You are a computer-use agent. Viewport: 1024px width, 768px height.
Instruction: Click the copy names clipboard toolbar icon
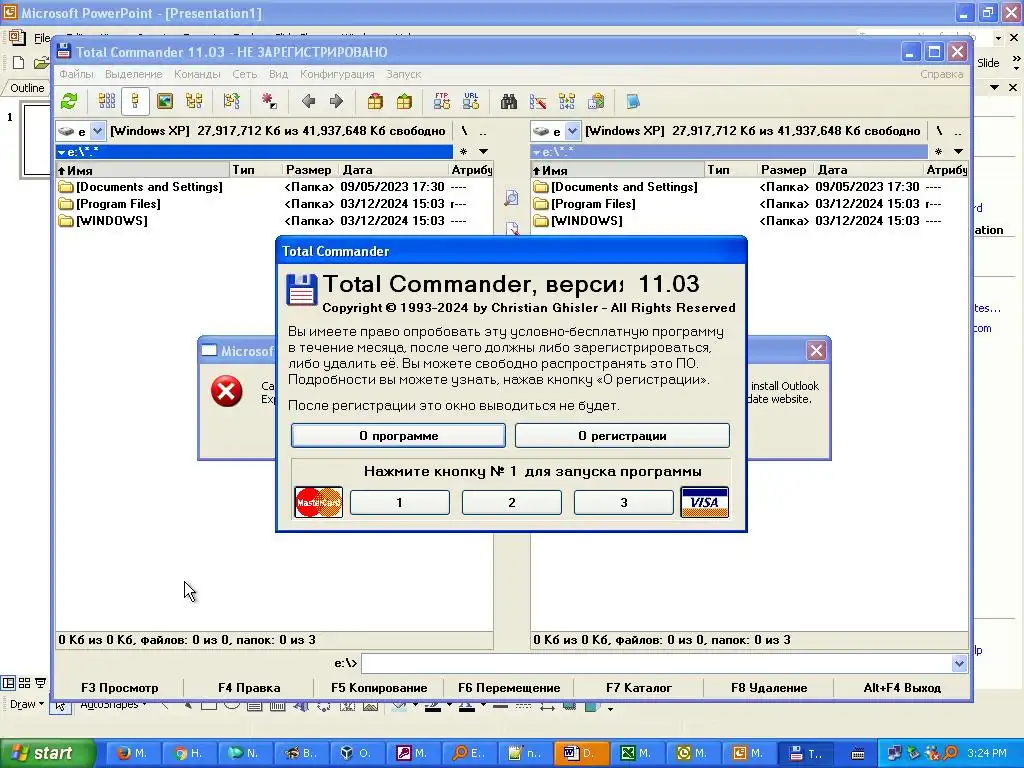coord(596,101)
